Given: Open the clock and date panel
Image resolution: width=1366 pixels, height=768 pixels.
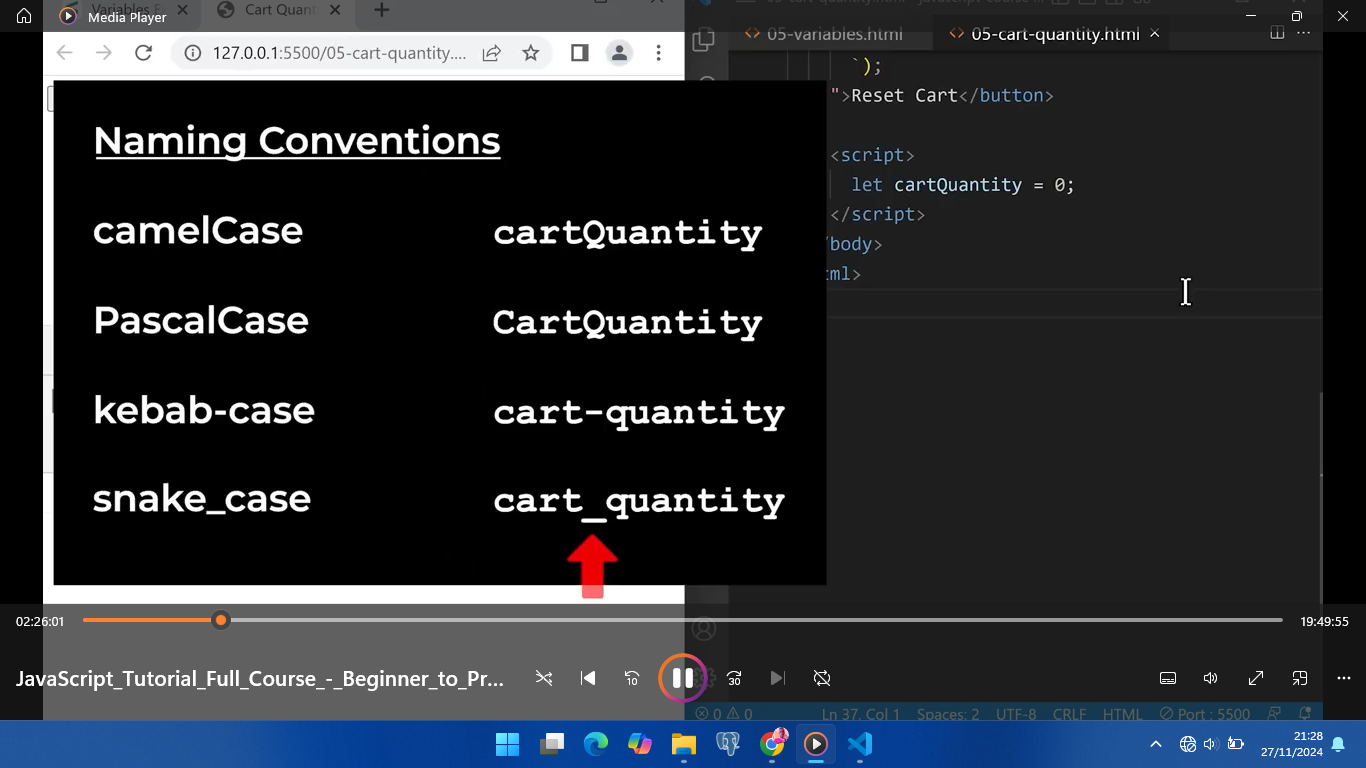Looking at the screenshot, I should point(1291,744).
